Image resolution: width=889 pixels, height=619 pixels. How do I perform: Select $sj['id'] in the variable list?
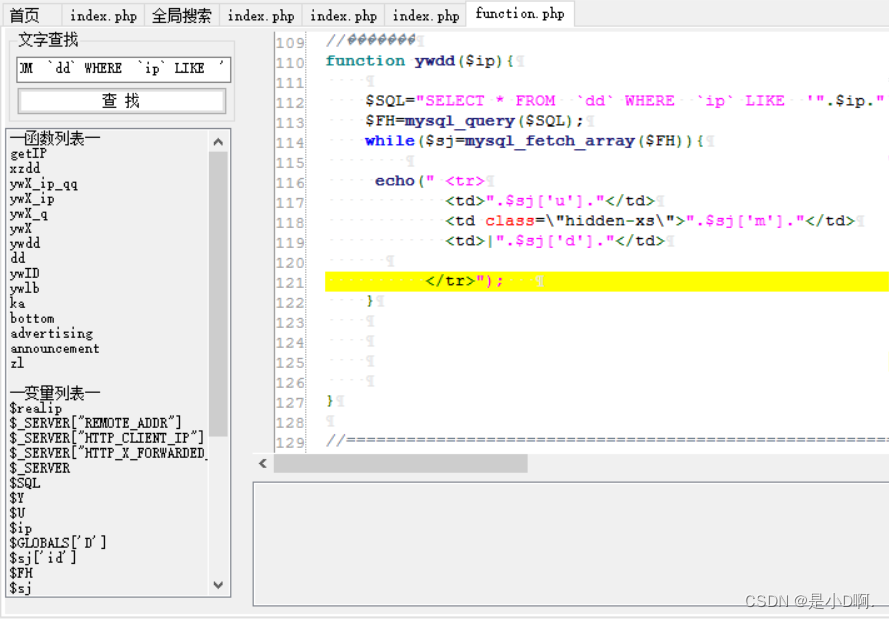tap(43, 558)
